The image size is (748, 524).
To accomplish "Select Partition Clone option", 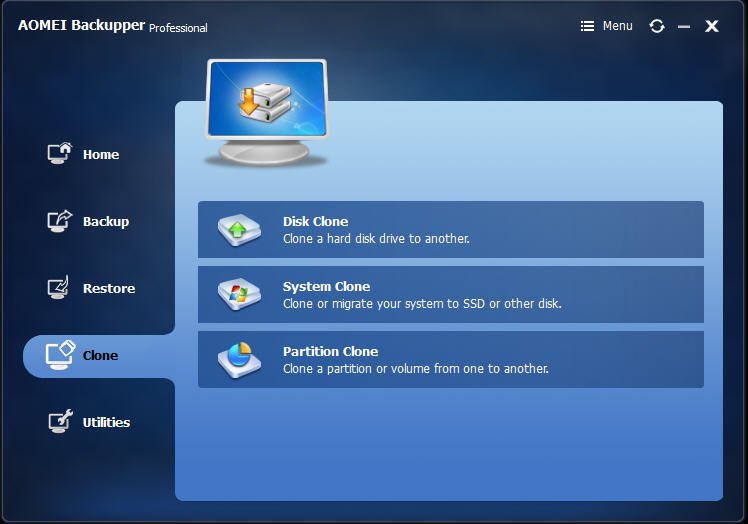I will coord(451,359).
